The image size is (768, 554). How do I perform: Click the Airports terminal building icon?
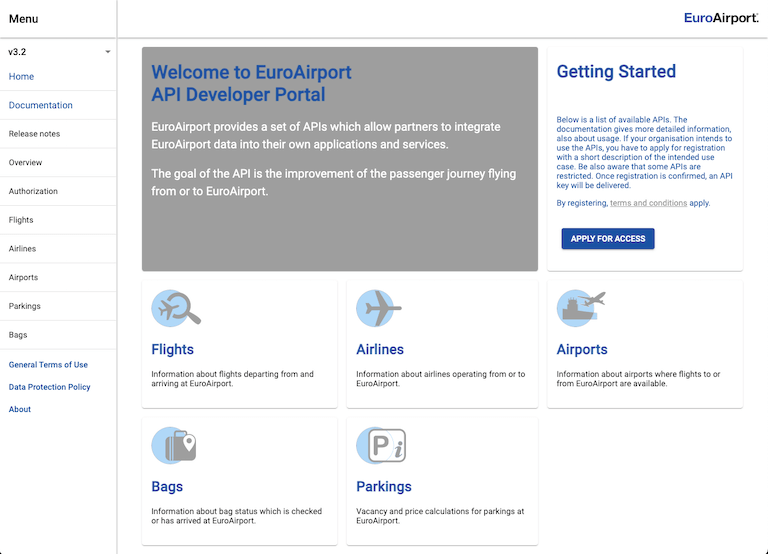pyautogui.click(x=581, y=308)
